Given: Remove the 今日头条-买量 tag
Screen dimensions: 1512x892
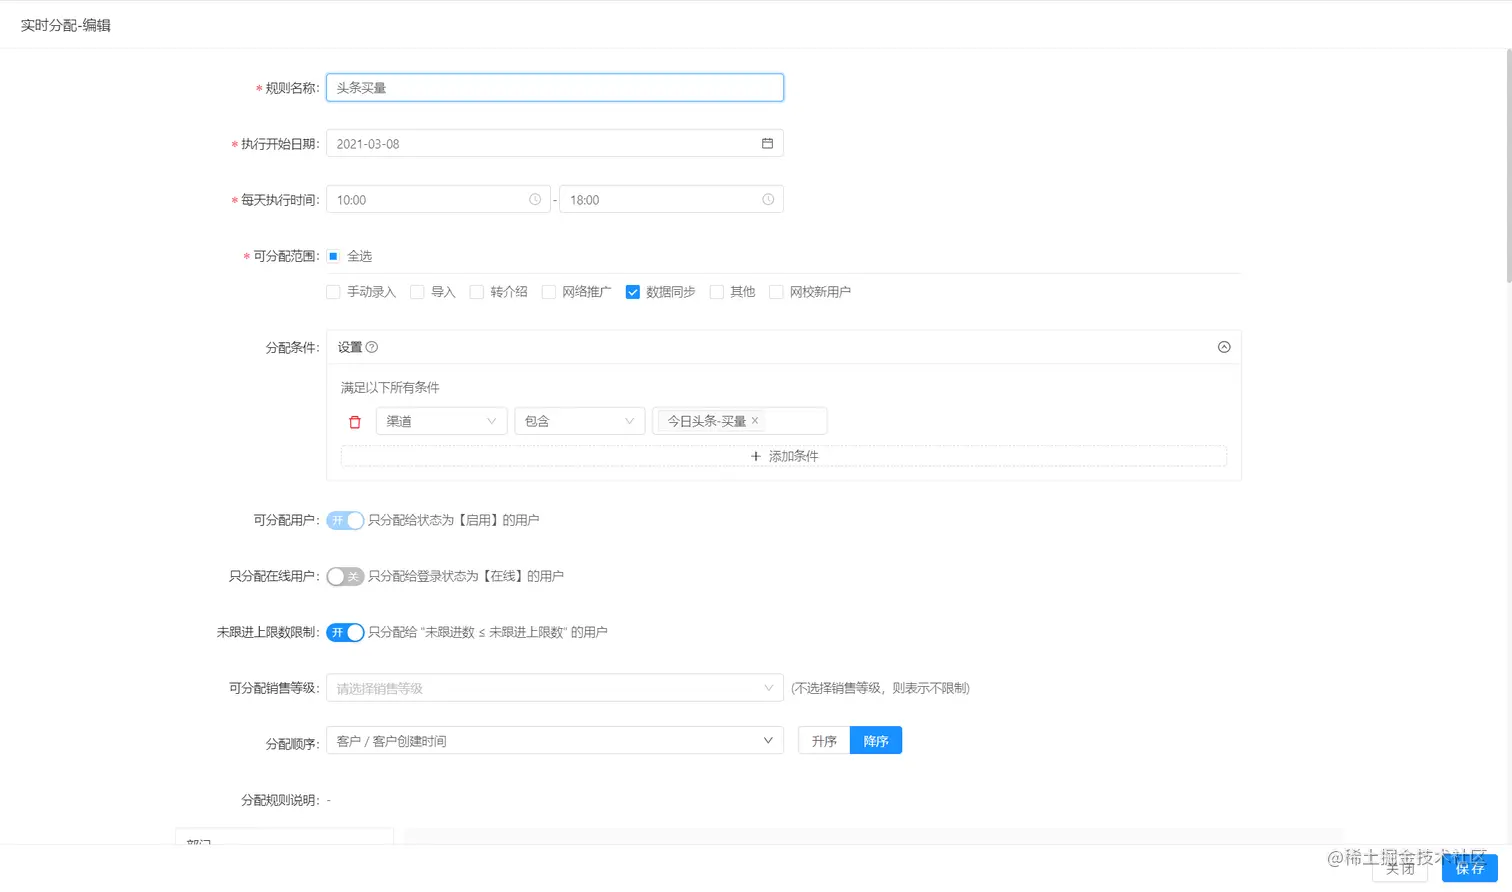Looking at the screenshot, I should pyautogui.click(x=755, y=421).
